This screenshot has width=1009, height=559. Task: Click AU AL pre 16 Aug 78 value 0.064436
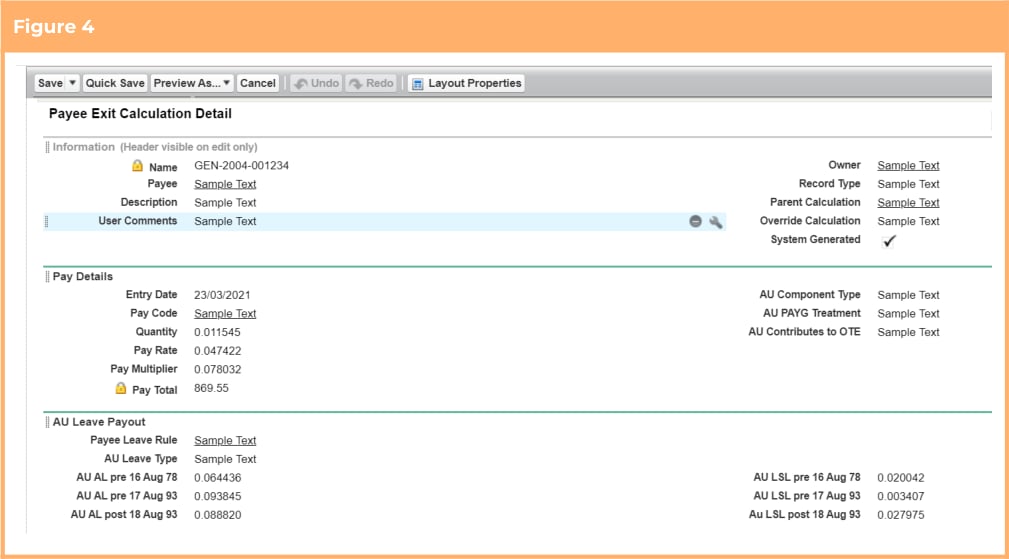(218, 478)
